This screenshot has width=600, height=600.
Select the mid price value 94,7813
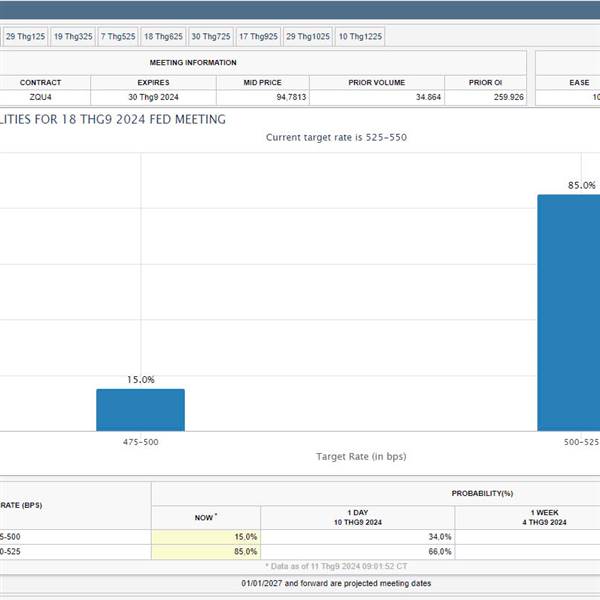(x=262, y=98)
